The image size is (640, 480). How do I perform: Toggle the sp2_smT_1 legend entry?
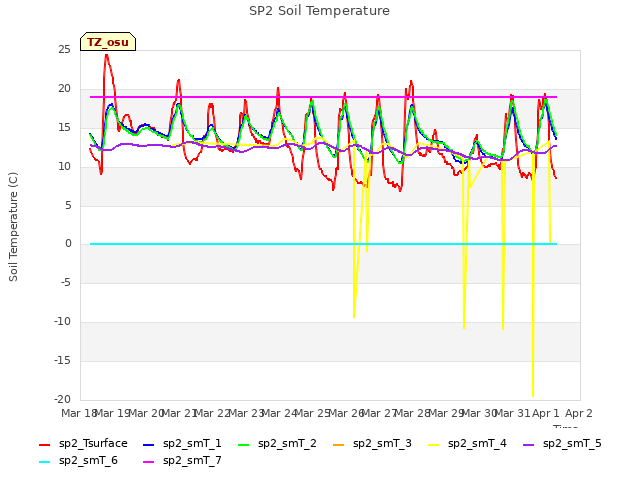pyautogui.click(x=182, y=444)
